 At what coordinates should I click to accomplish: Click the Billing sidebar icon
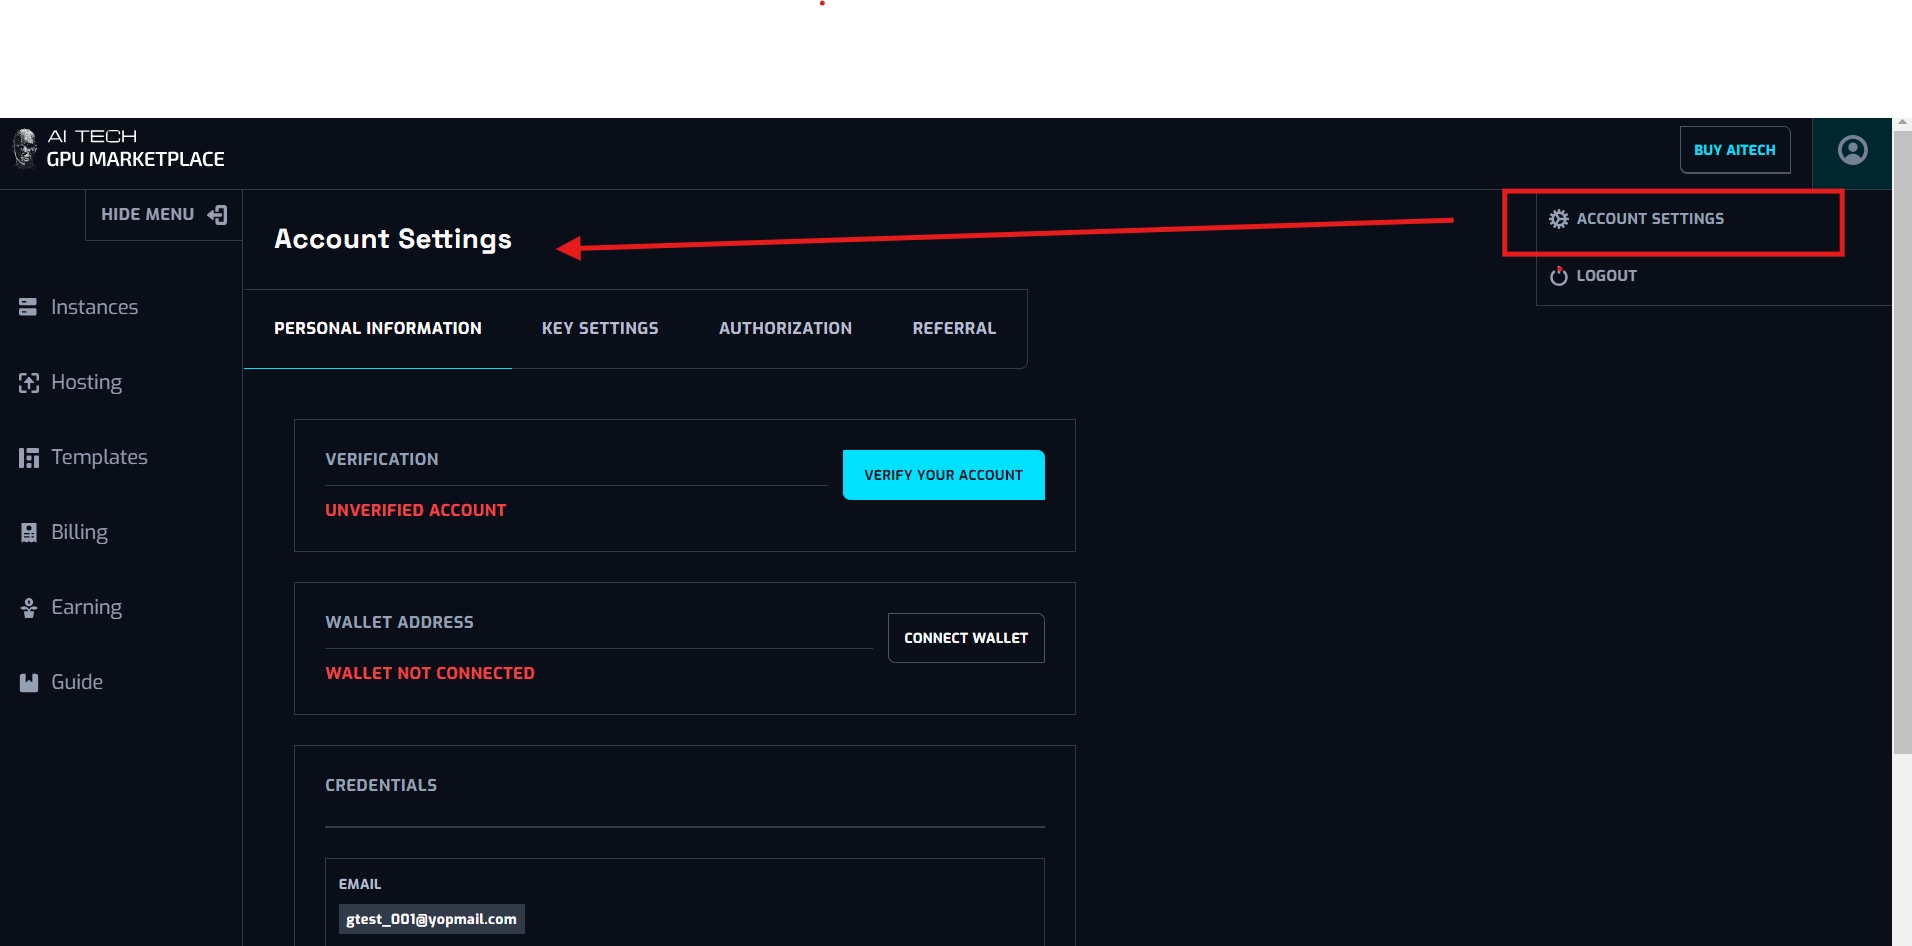(28, 533)
